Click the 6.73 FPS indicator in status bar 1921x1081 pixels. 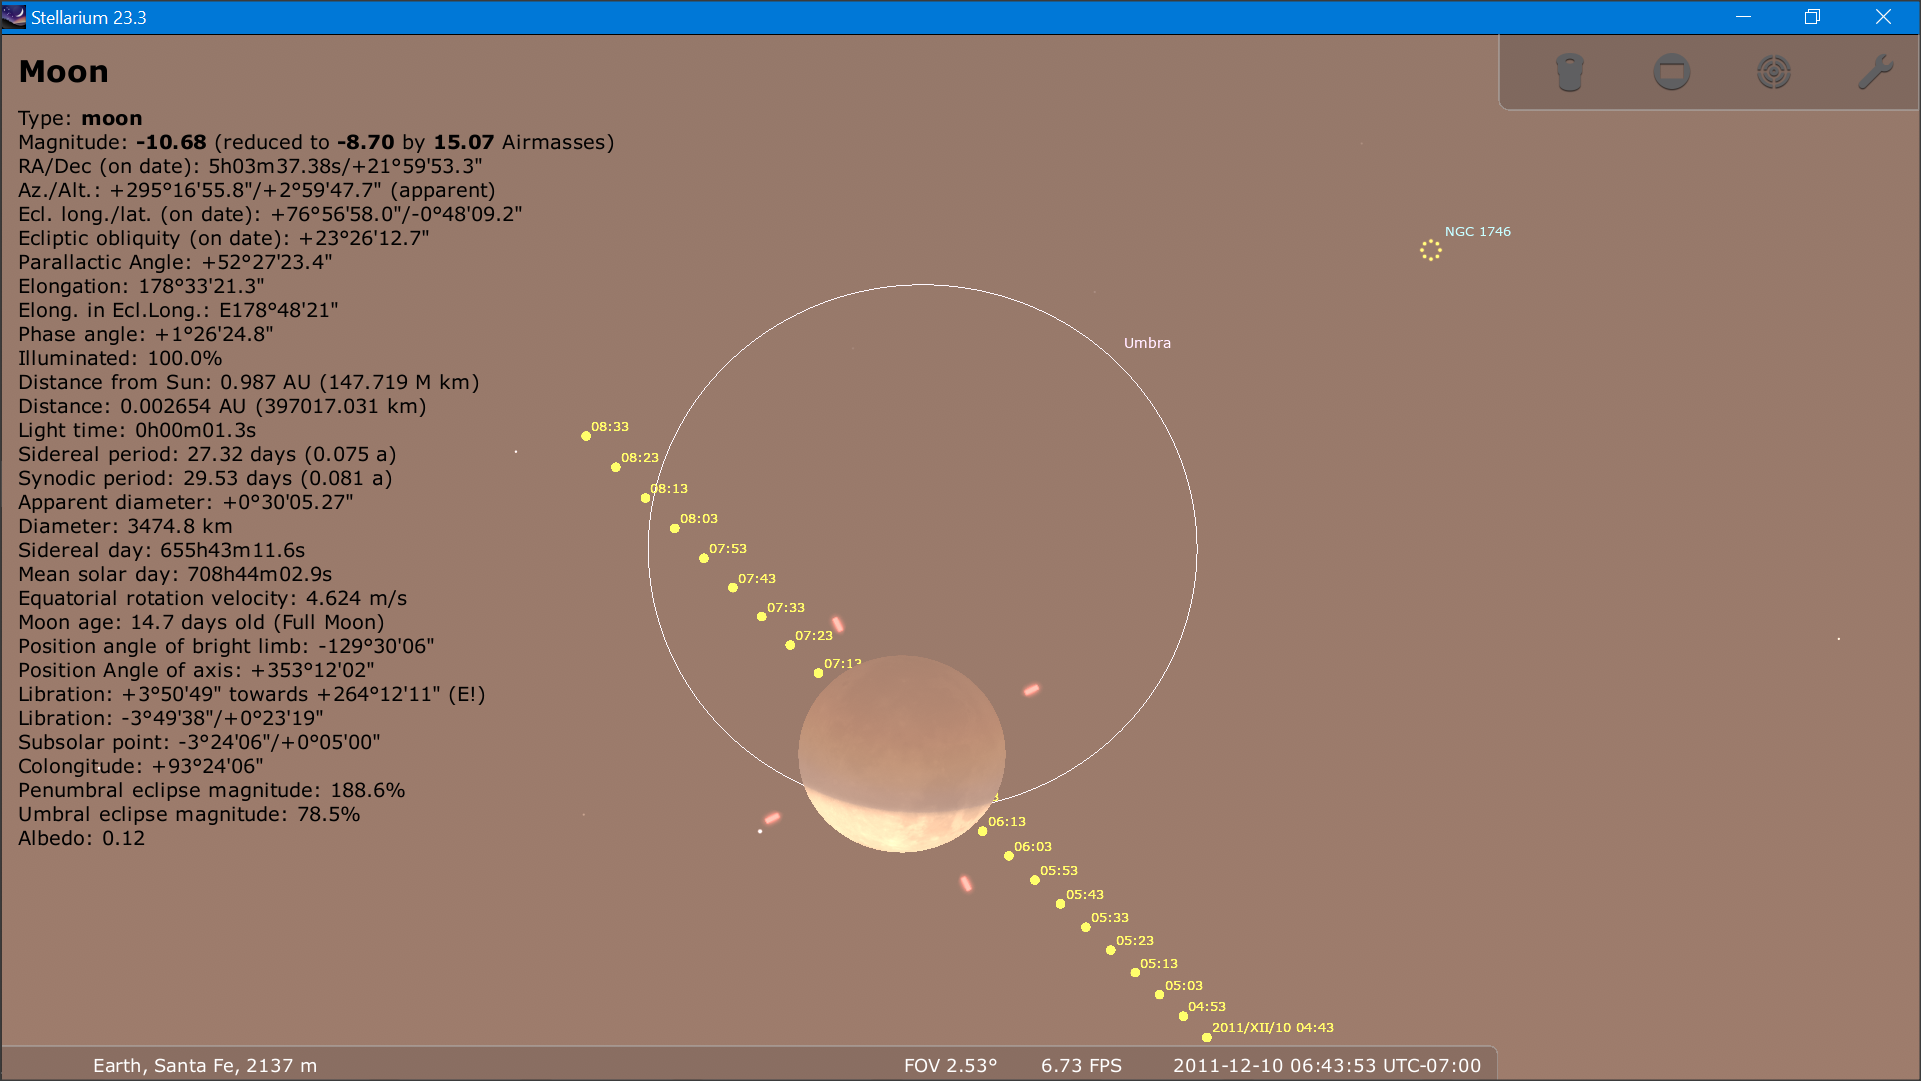point(1080,1066)
